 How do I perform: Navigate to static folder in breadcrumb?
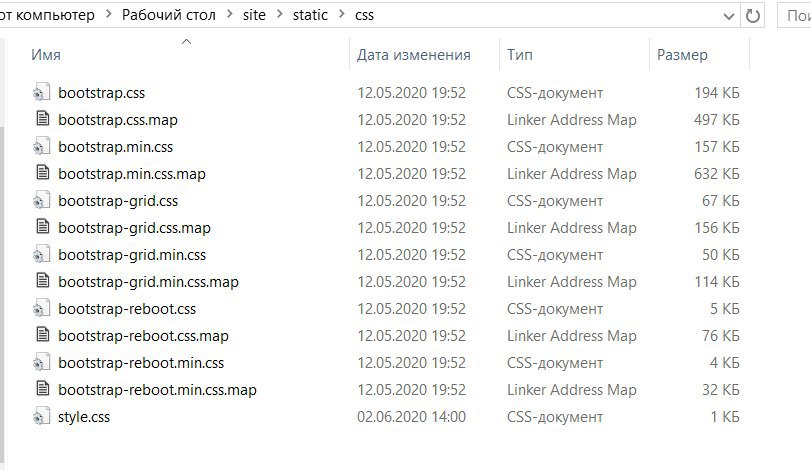pos(310,15)
